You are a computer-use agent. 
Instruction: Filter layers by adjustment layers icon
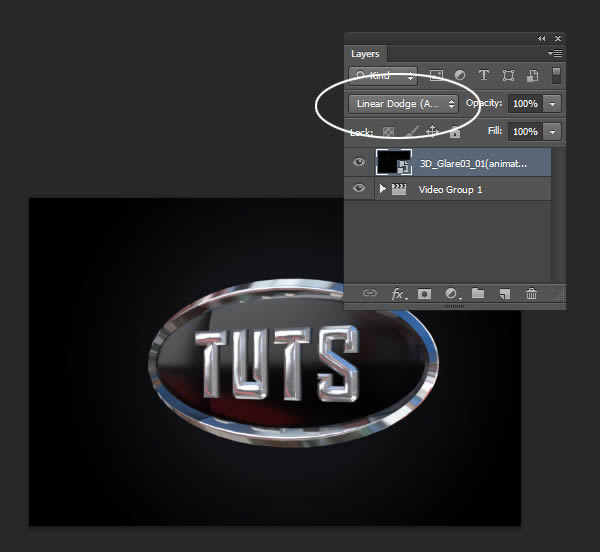pyautogui.click(x=460, y=75)
